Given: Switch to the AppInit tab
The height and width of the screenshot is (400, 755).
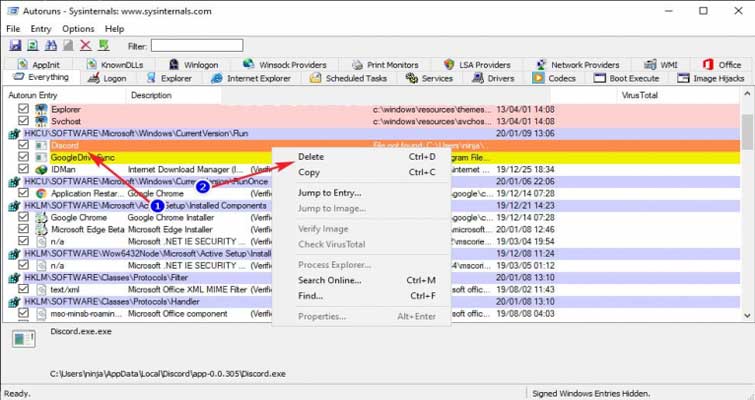Looking at the screenshot, I should point(39,65).
